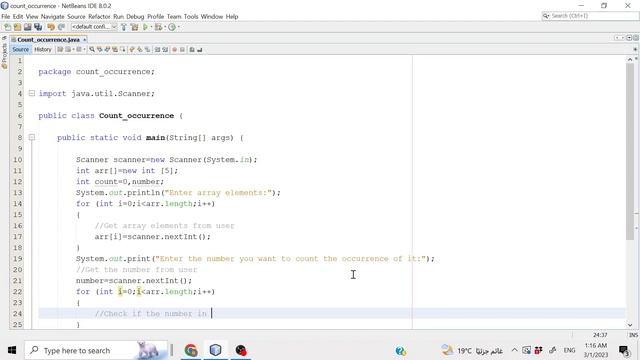
Task: Close the Count_occurrence.java tab
Action: click(84, 40)
